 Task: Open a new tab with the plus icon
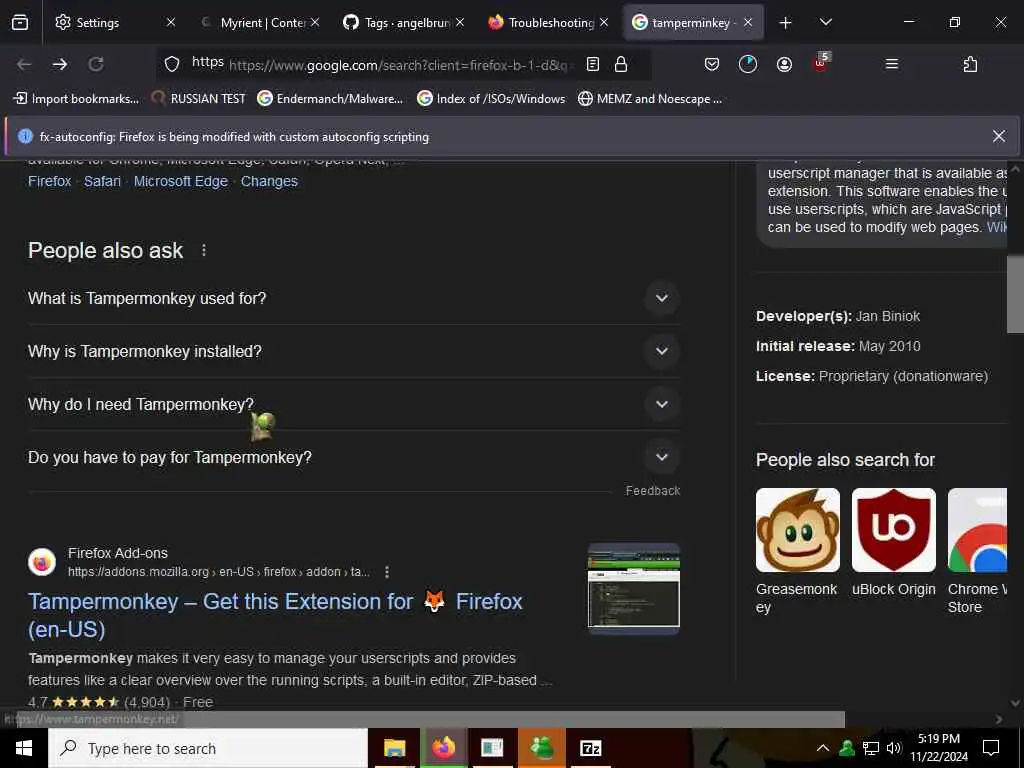tap(786, 23)
